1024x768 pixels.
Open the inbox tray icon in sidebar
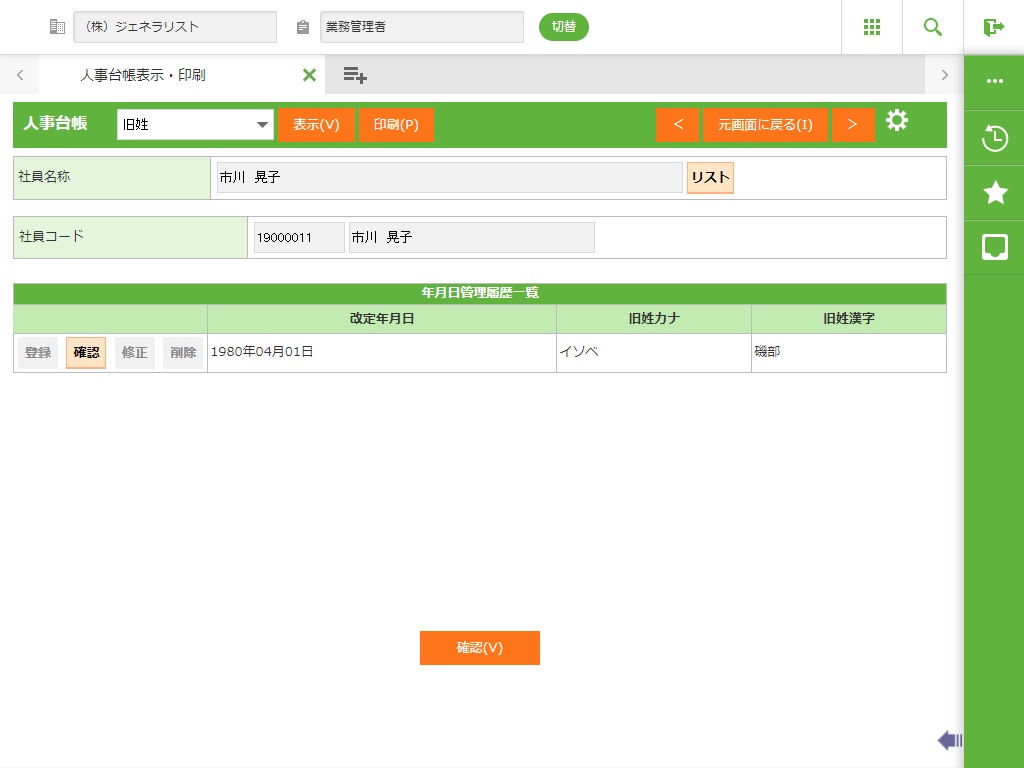(995, 248)
